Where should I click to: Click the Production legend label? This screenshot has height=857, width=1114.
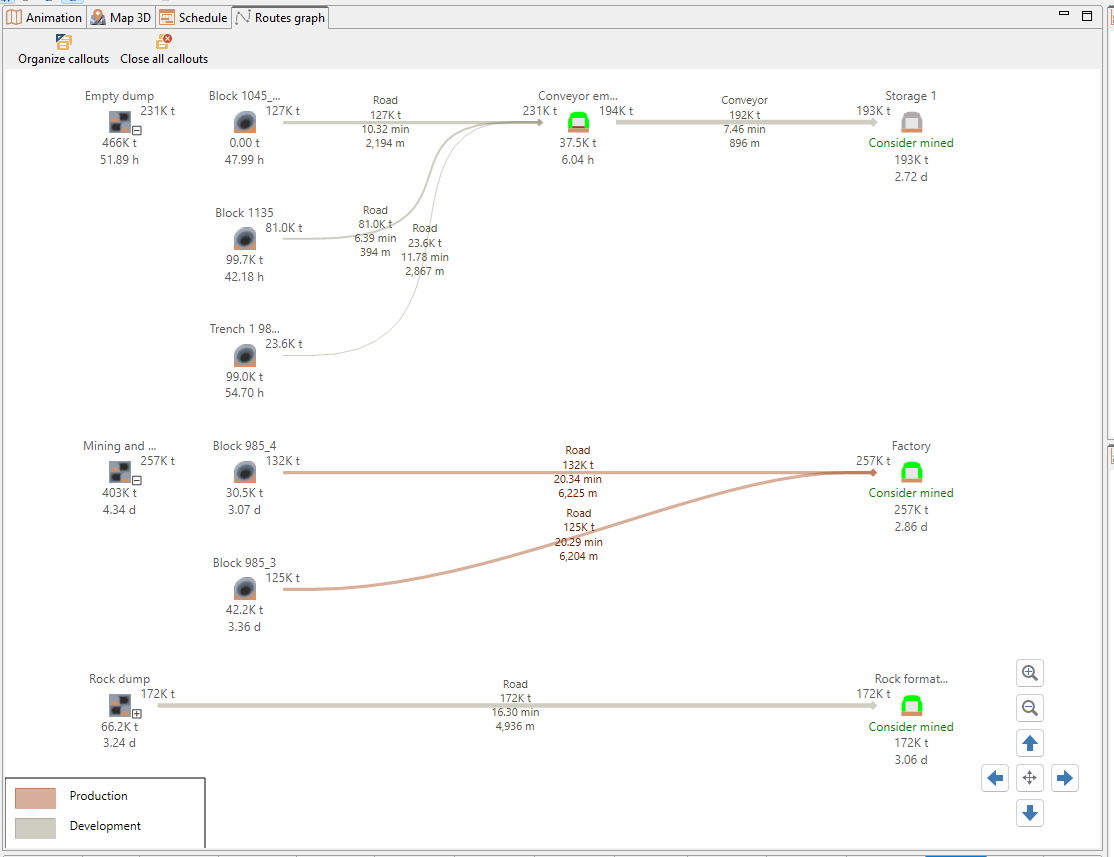[99, 796]
